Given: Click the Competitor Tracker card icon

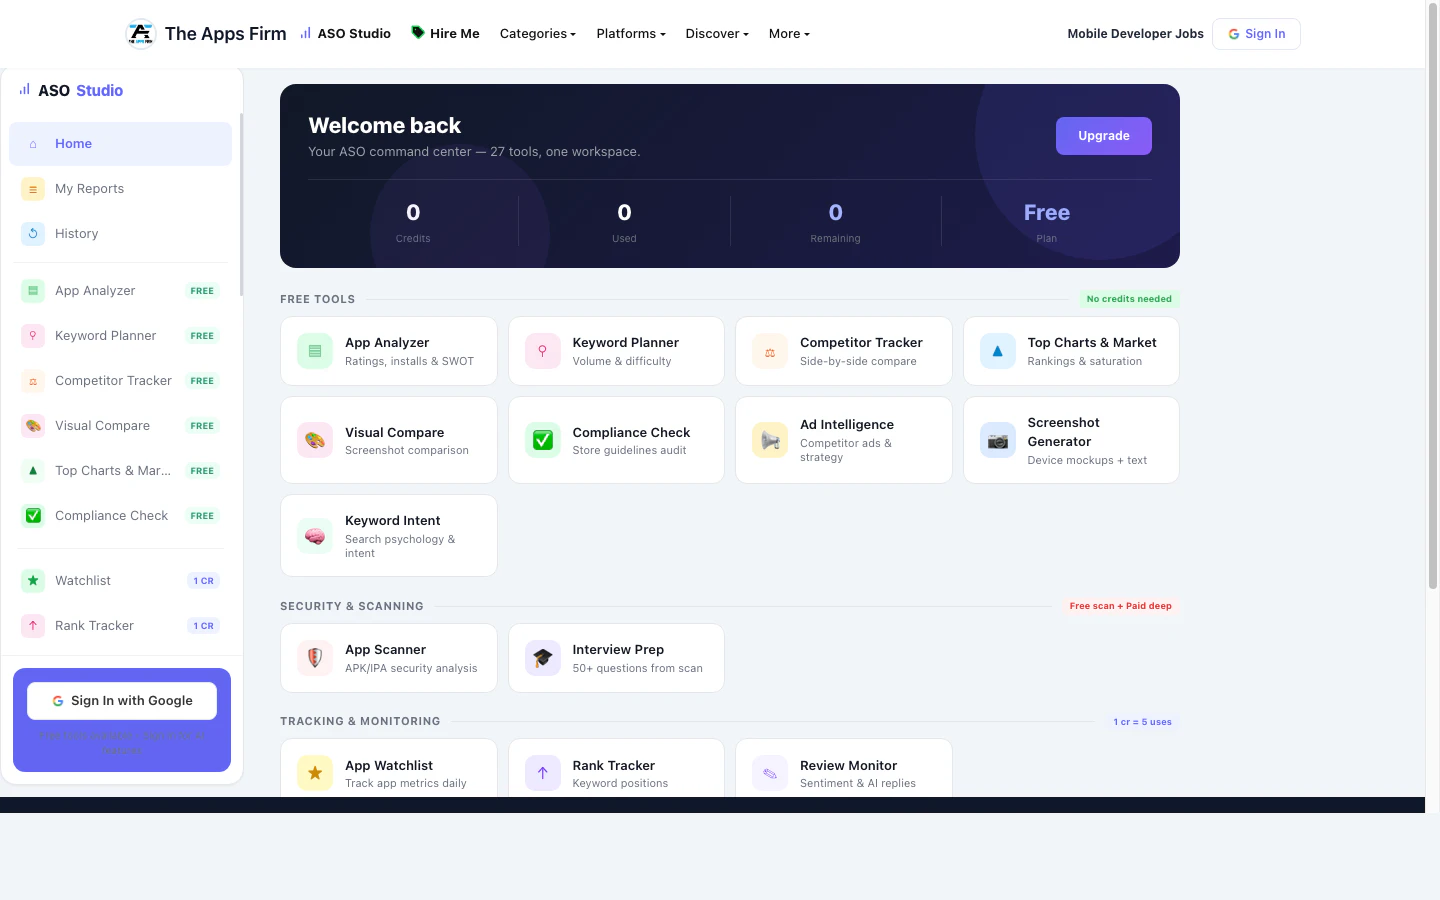Looking at the screenshot, I should [770, 351].
